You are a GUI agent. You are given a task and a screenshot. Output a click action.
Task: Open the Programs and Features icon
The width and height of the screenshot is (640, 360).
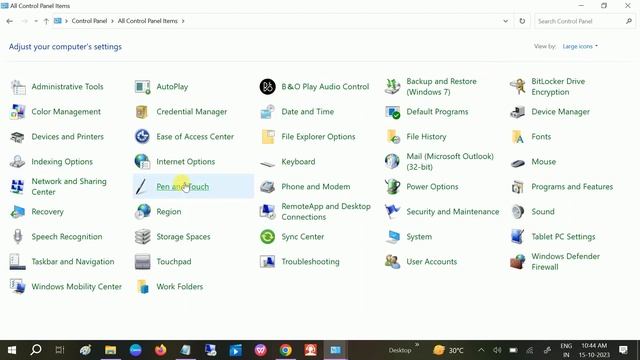(518, 187)
